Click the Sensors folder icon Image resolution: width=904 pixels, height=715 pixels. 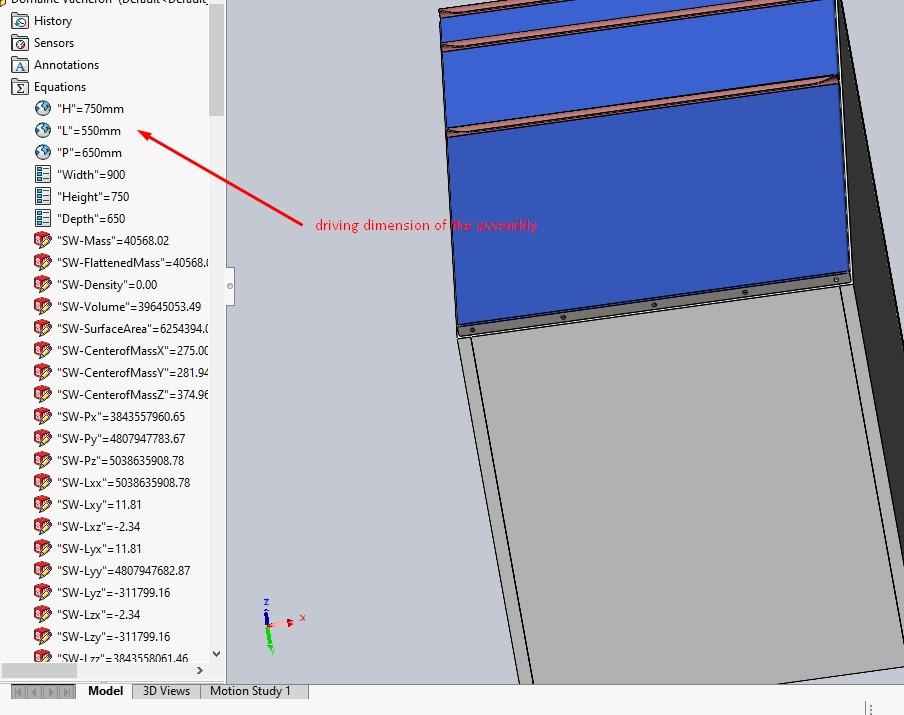click(20, 43)
